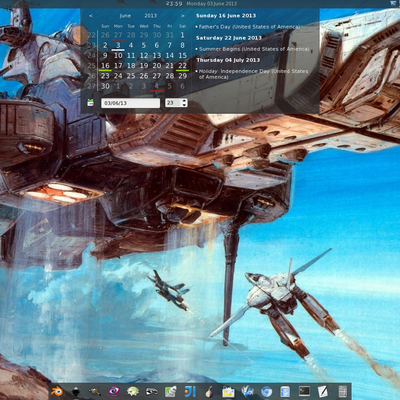Increase week number with spinner up arrow
The image size is (400, 400).
184,101
